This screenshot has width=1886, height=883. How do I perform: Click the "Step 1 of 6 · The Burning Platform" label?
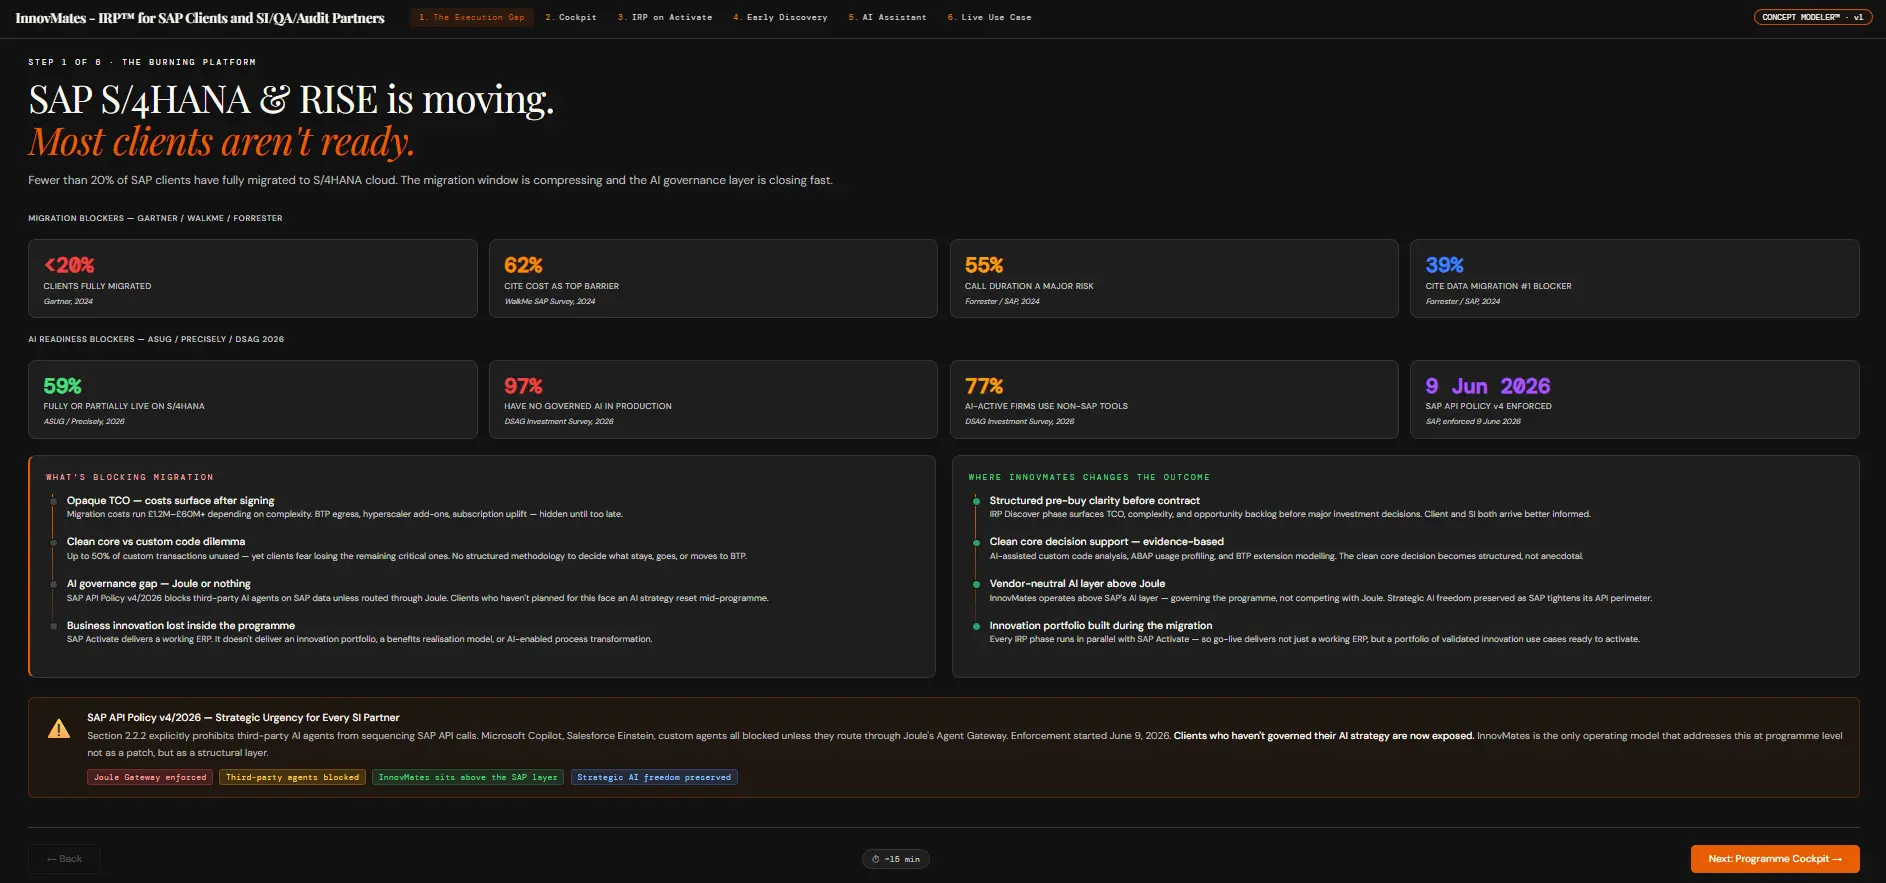(x=142, y=62)
